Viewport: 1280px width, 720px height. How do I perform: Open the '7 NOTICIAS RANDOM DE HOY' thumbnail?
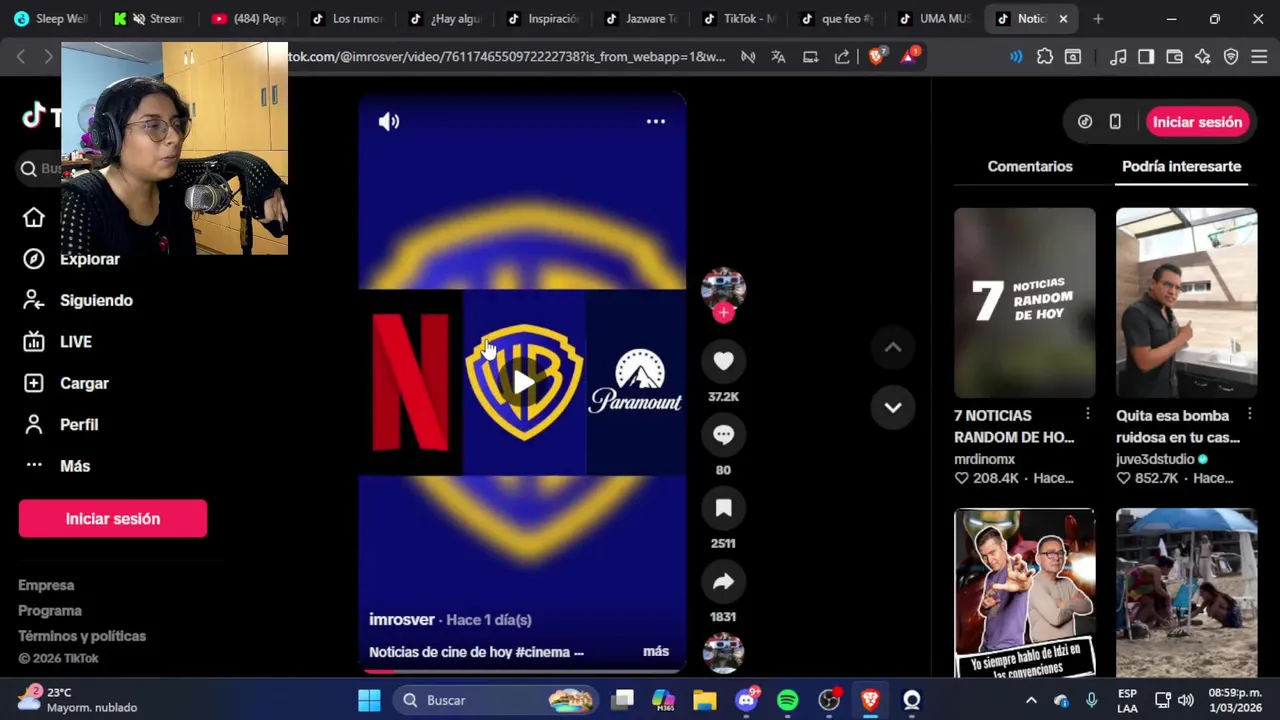1025,302
